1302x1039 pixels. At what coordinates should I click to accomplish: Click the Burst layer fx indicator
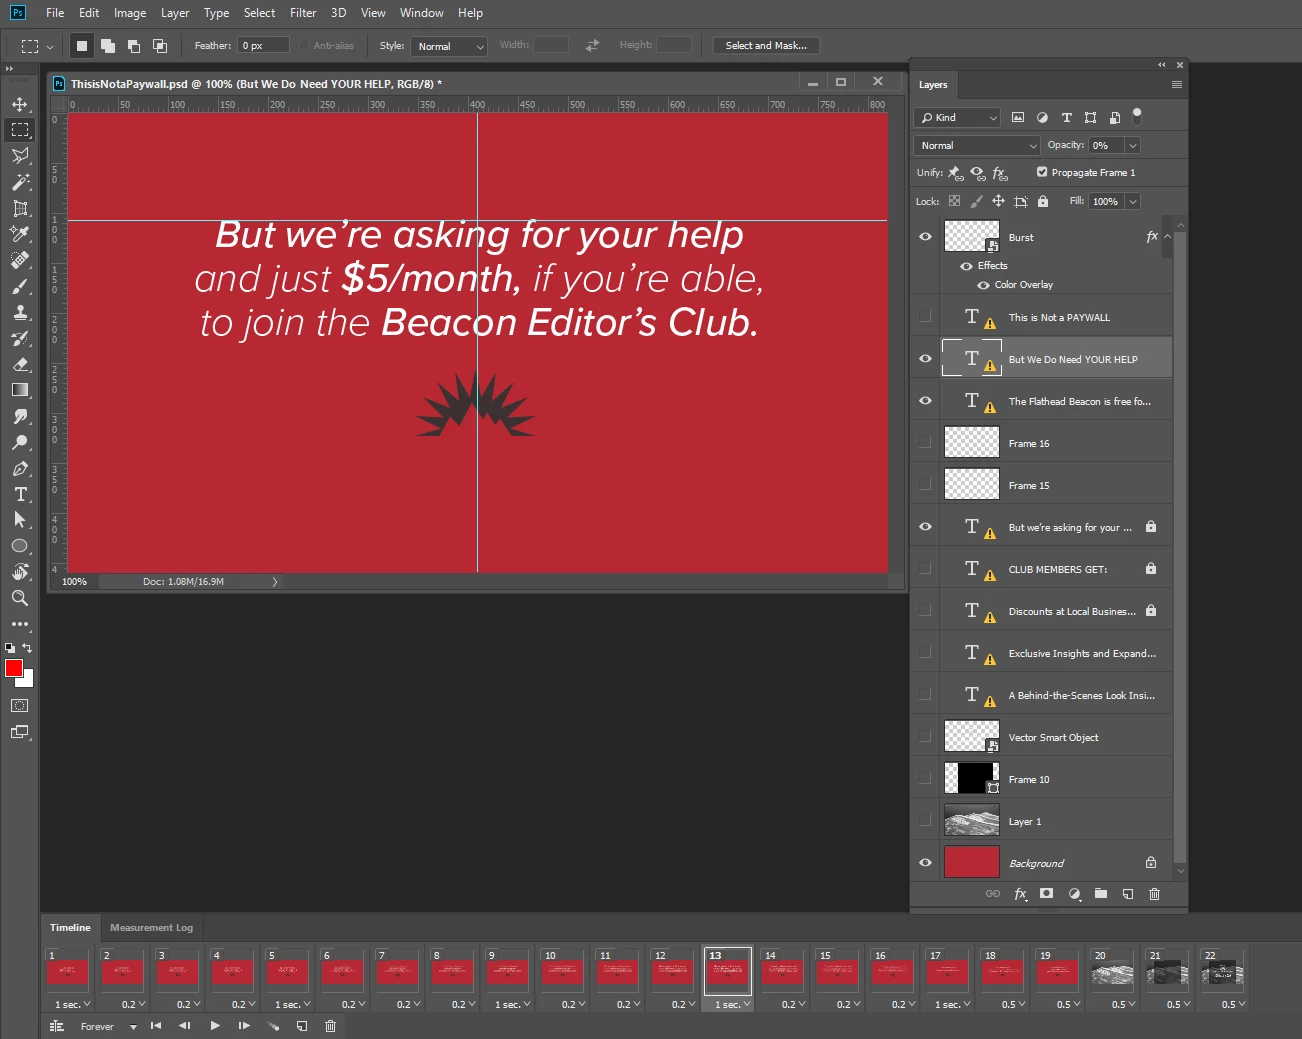coord(1152,237)
